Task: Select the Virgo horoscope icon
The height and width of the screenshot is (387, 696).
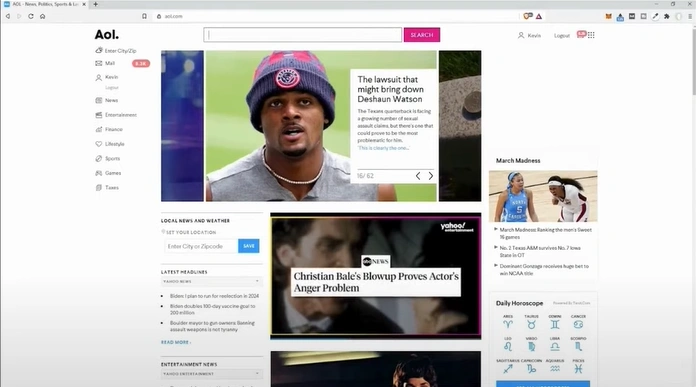Action: (531, 346)
